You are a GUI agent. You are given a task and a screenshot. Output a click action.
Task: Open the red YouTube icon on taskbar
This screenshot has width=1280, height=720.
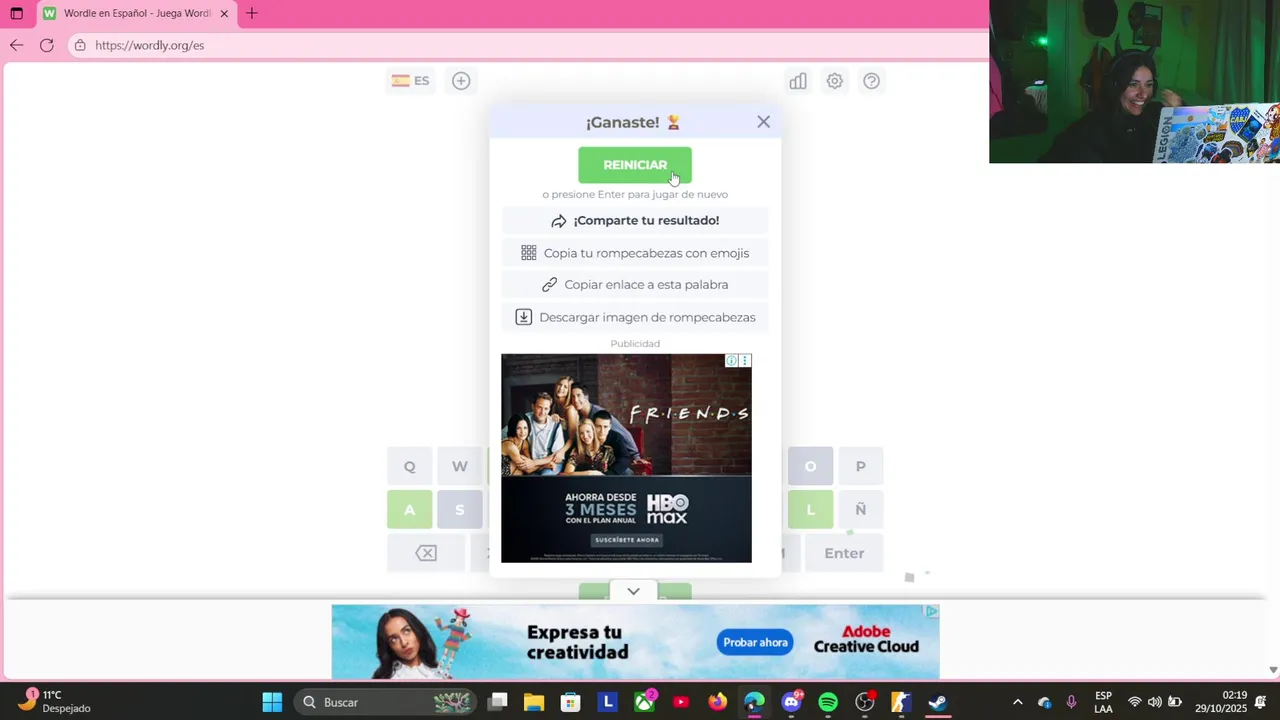point(681,702)
